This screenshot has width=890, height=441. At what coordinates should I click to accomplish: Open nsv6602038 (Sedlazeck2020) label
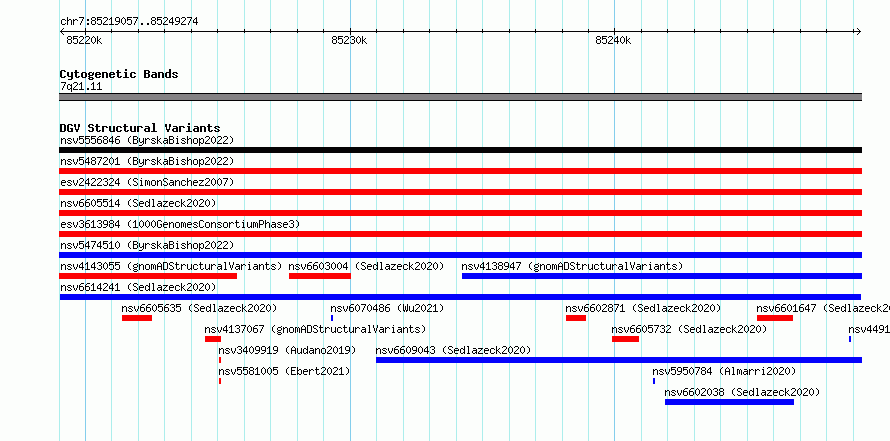point(742,392)
